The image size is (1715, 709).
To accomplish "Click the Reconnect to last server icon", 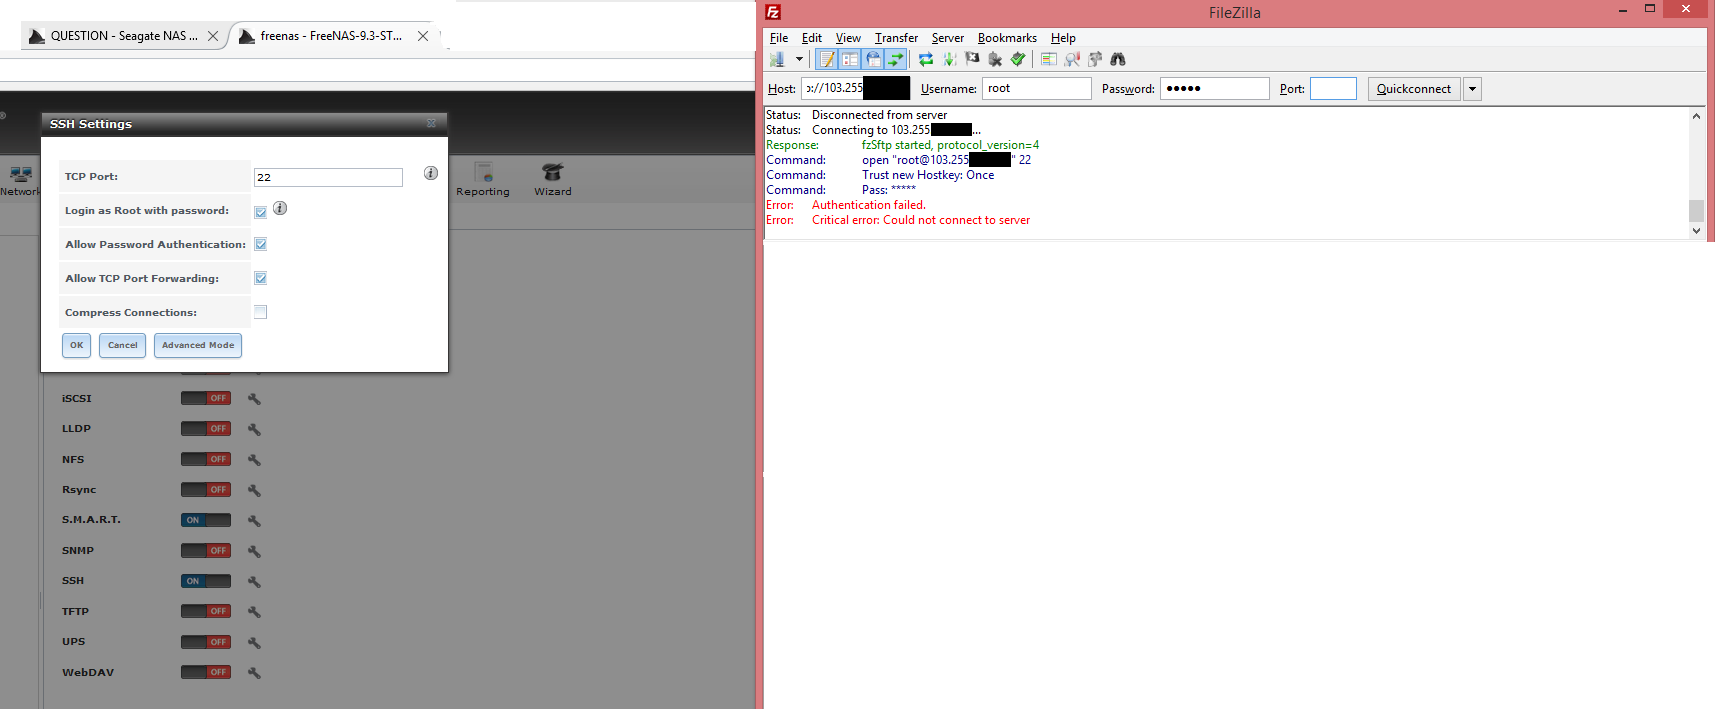I will click(1018, 59).
